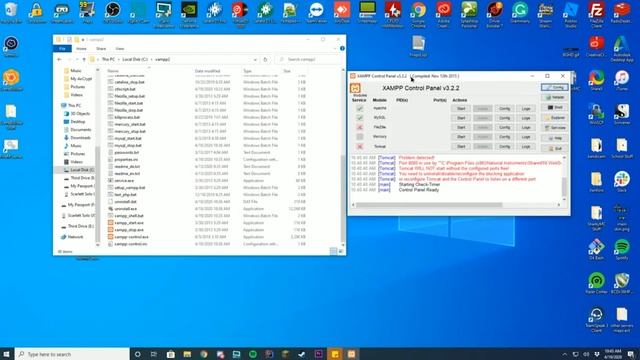Open Explorer button in XAMPP panel
Image resolution: width=640 pixels, height=360 pixels.
pos(555,118)
